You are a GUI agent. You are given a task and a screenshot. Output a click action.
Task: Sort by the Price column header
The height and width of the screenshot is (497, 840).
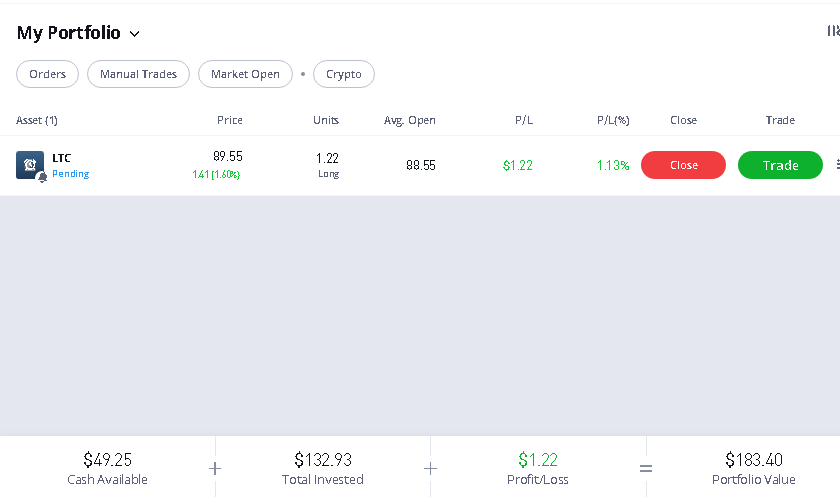(230, 120)
